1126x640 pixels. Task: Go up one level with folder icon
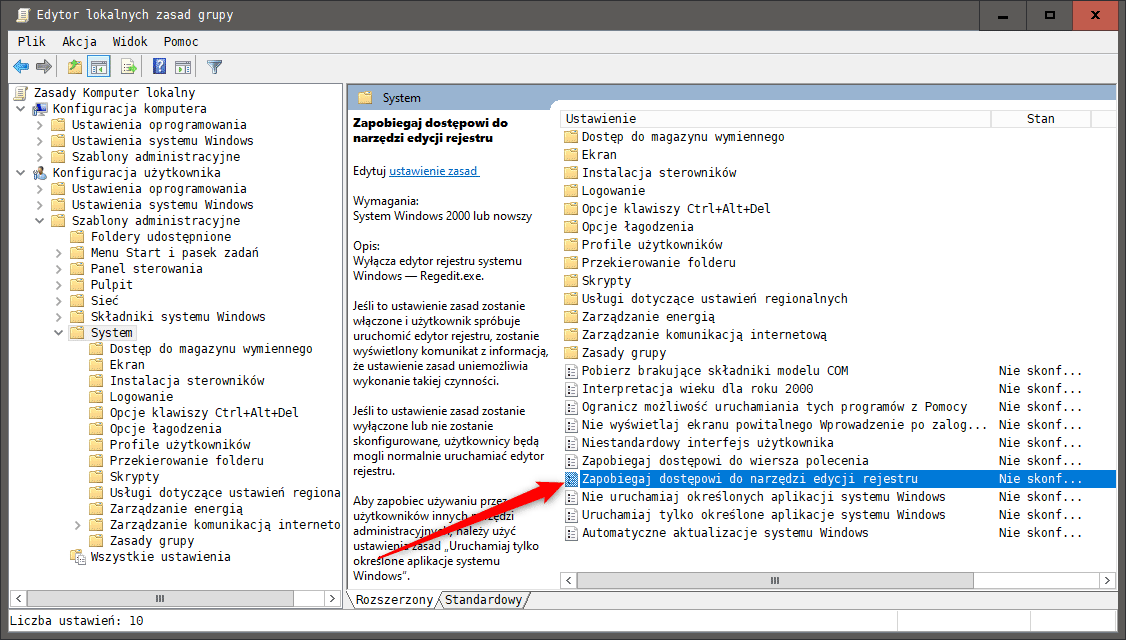[75, 67]
